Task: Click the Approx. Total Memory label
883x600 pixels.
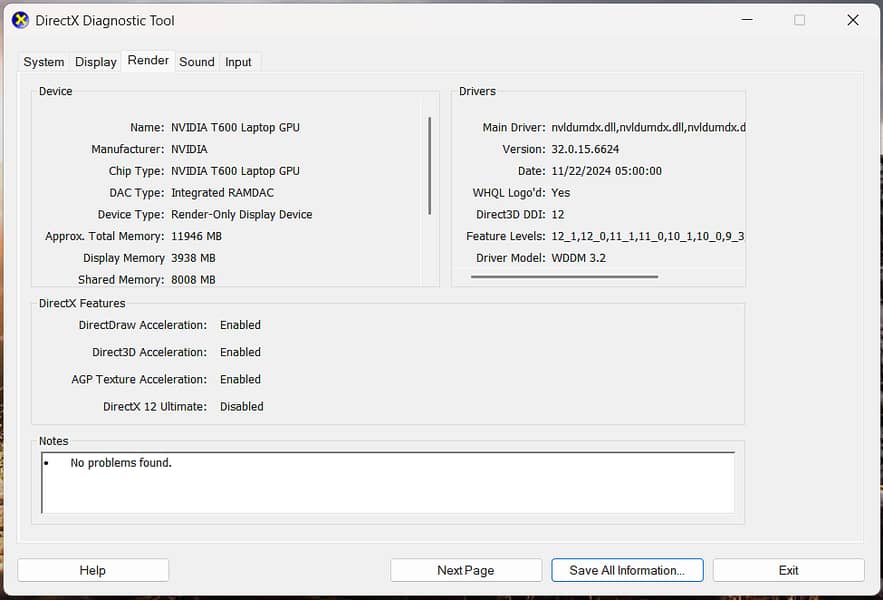Action: [105, 236]
